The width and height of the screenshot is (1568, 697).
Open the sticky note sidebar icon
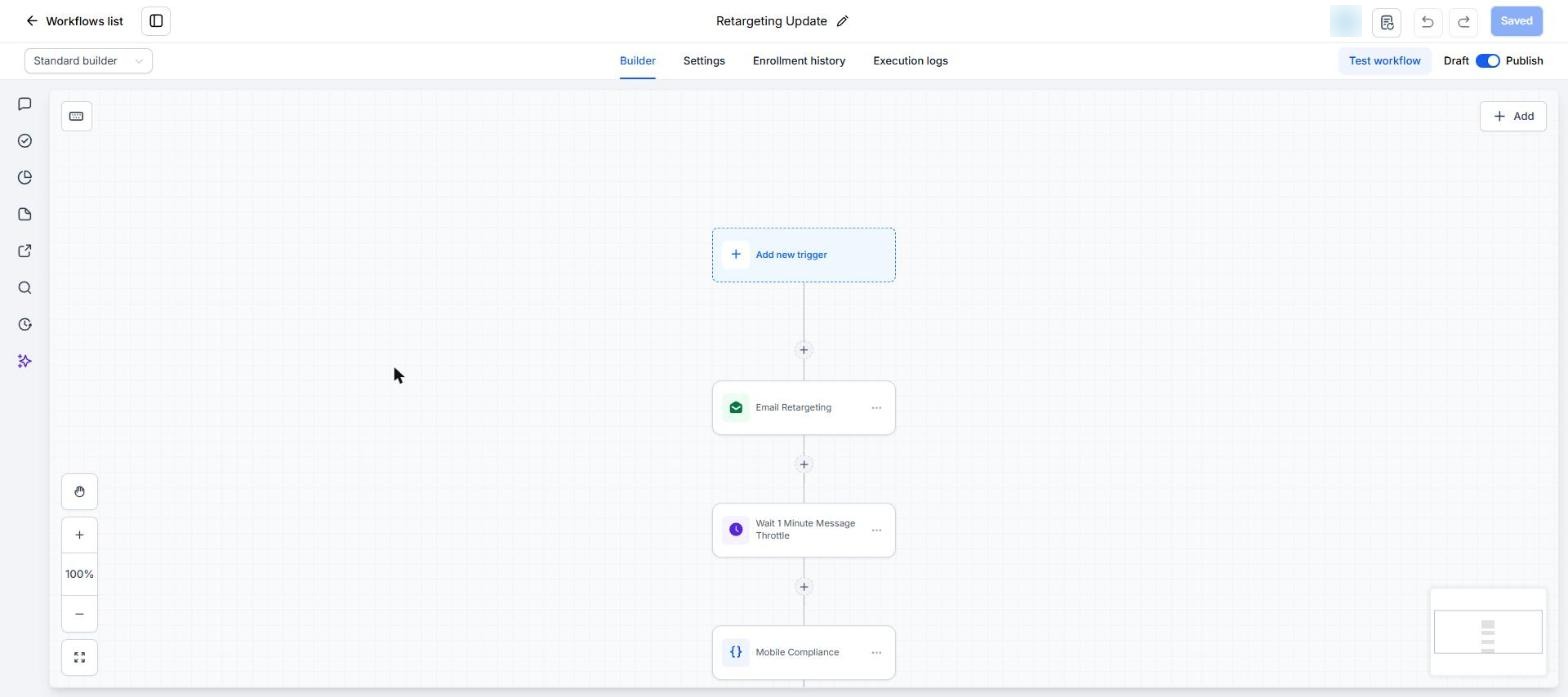tap(25, 214)
